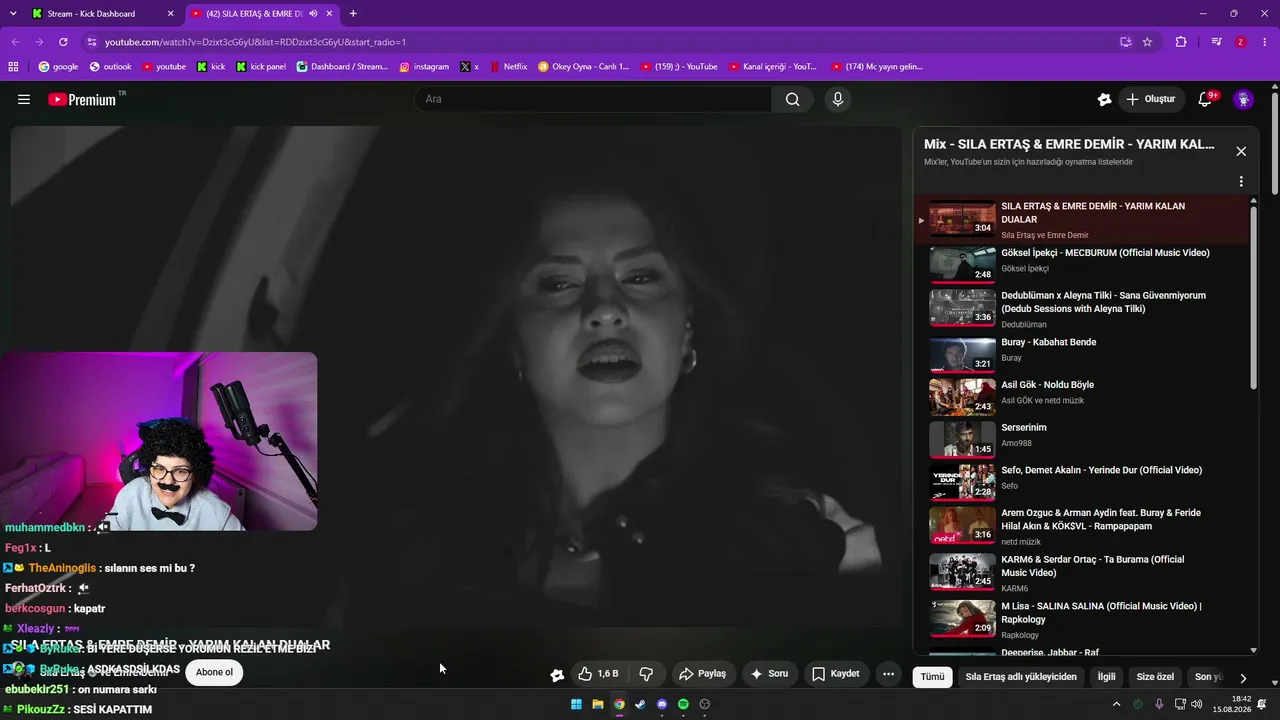Select the Size özel filter chip

coord(1155,677)
